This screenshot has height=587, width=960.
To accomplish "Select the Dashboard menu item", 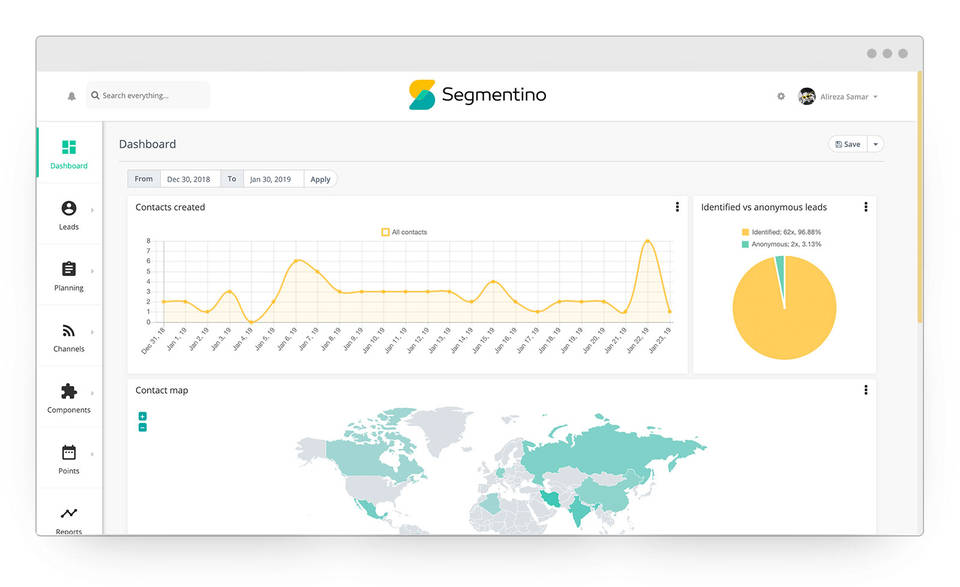I will (69, 153).
